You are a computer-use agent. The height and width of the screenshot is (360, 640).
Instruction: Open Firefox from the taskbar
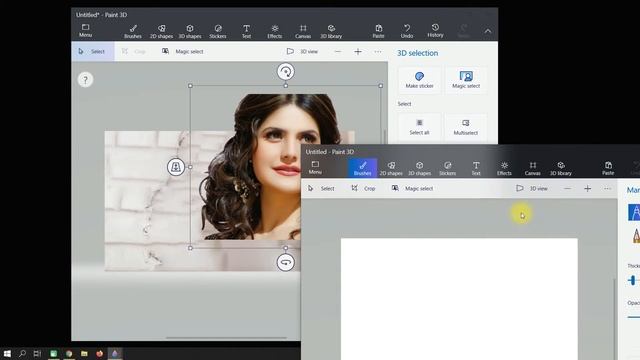pos(99,353)
